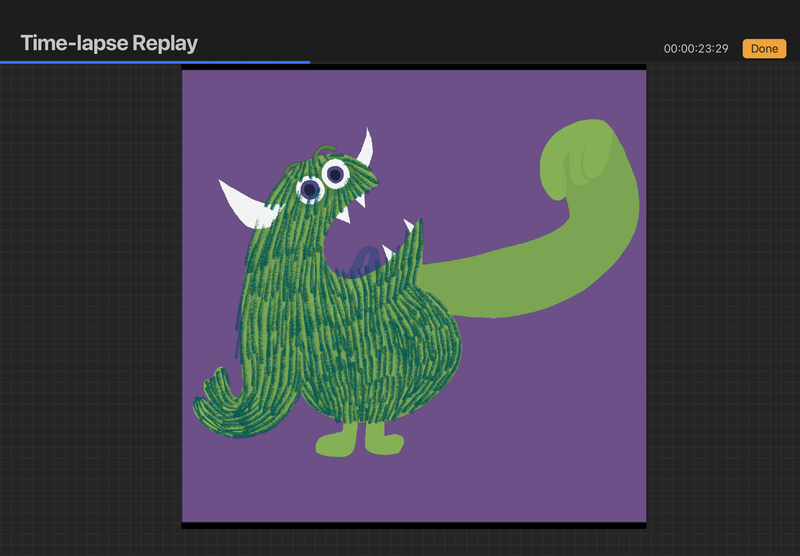800x556 pixels.
Task: Click the dark grid area left of canvas
Action: [x=90, y=300]
